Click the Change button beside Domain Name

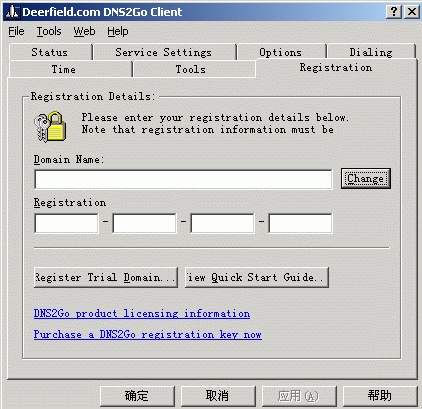coord(366,179)
